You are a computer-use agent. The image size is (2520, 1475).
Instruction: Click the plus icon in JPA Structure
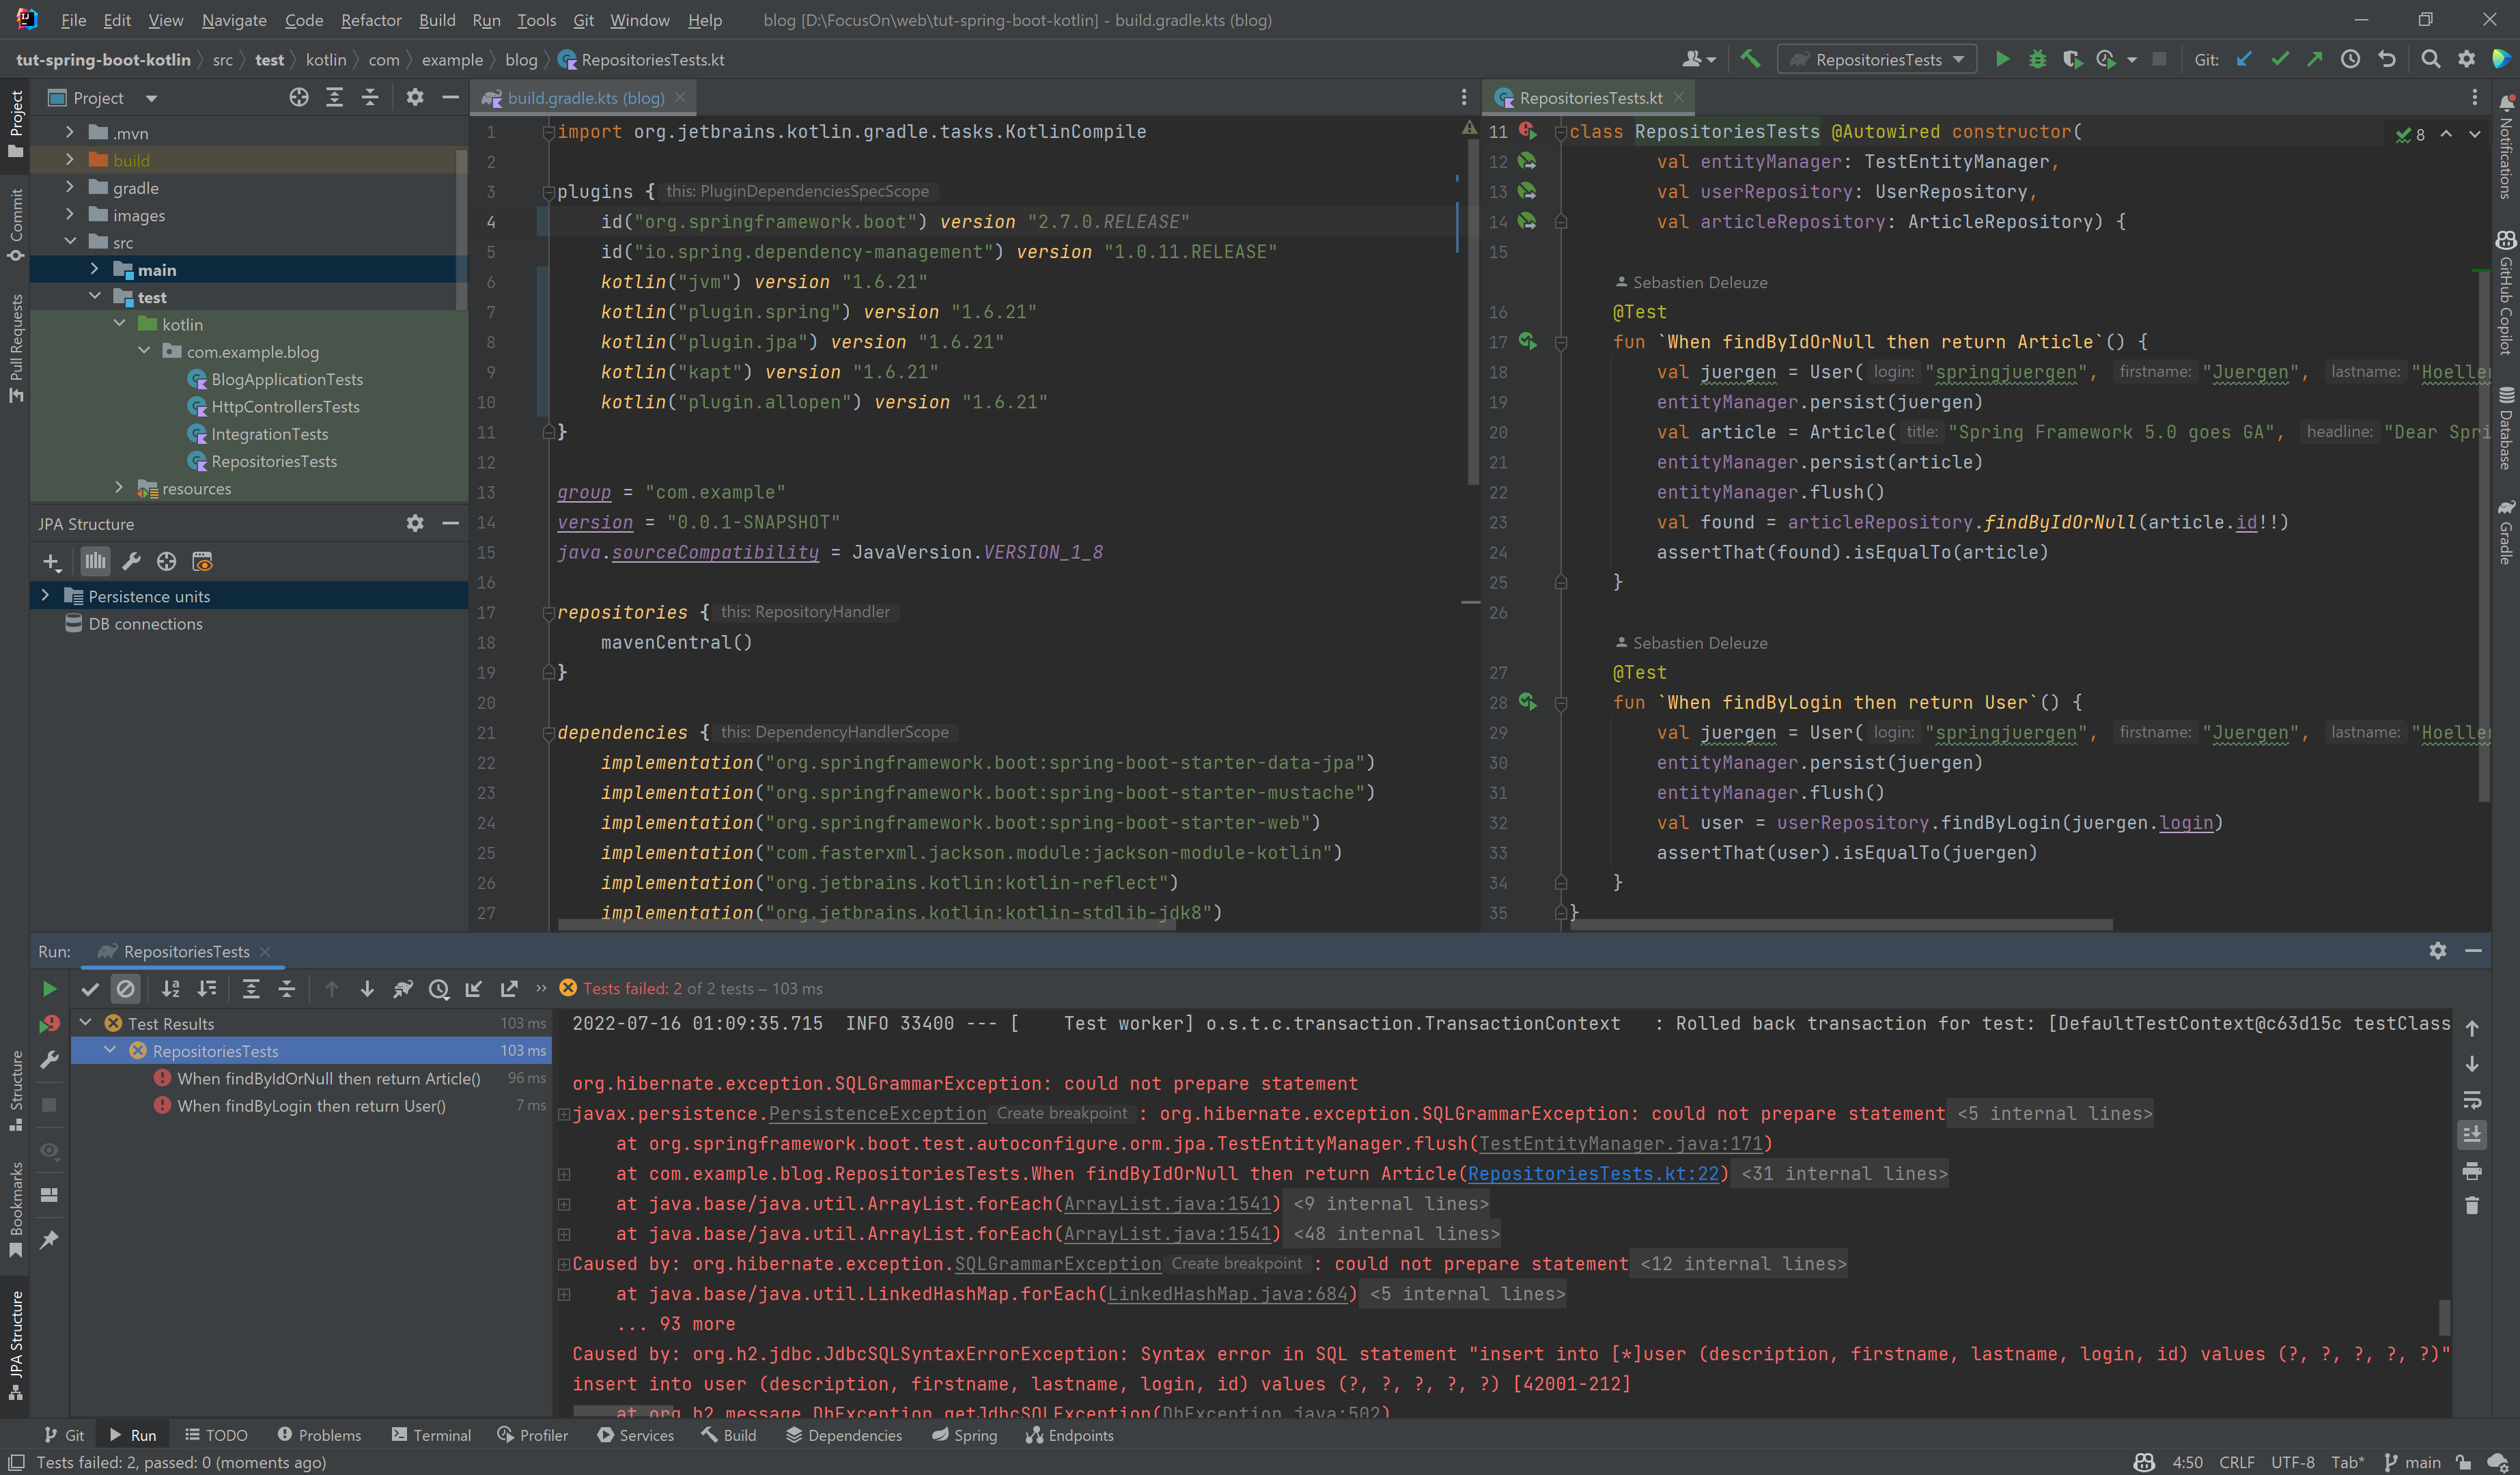click(52, 562)
